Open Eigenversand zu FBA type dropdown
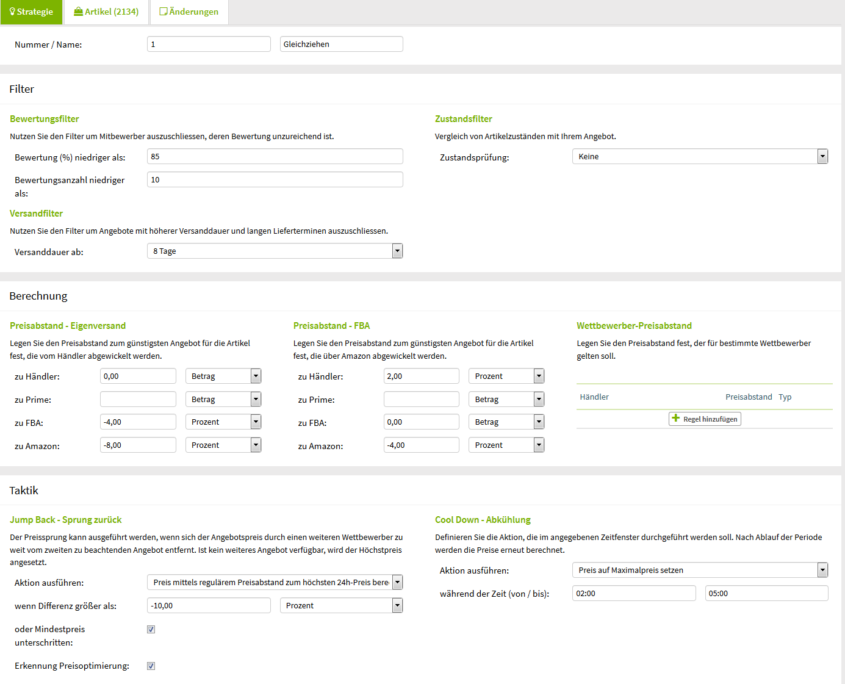The image size is (845, 684). [223, 422]
